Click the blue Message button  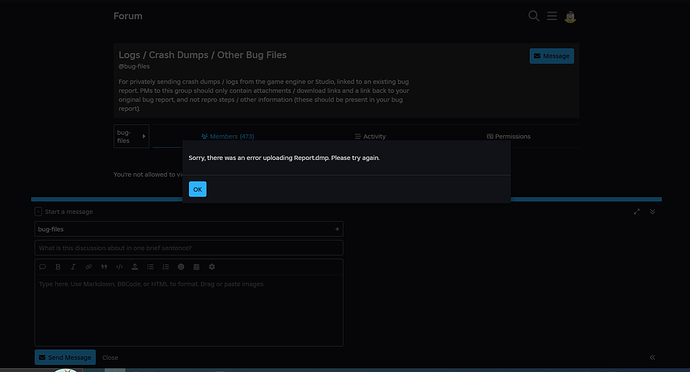[551, 56]
